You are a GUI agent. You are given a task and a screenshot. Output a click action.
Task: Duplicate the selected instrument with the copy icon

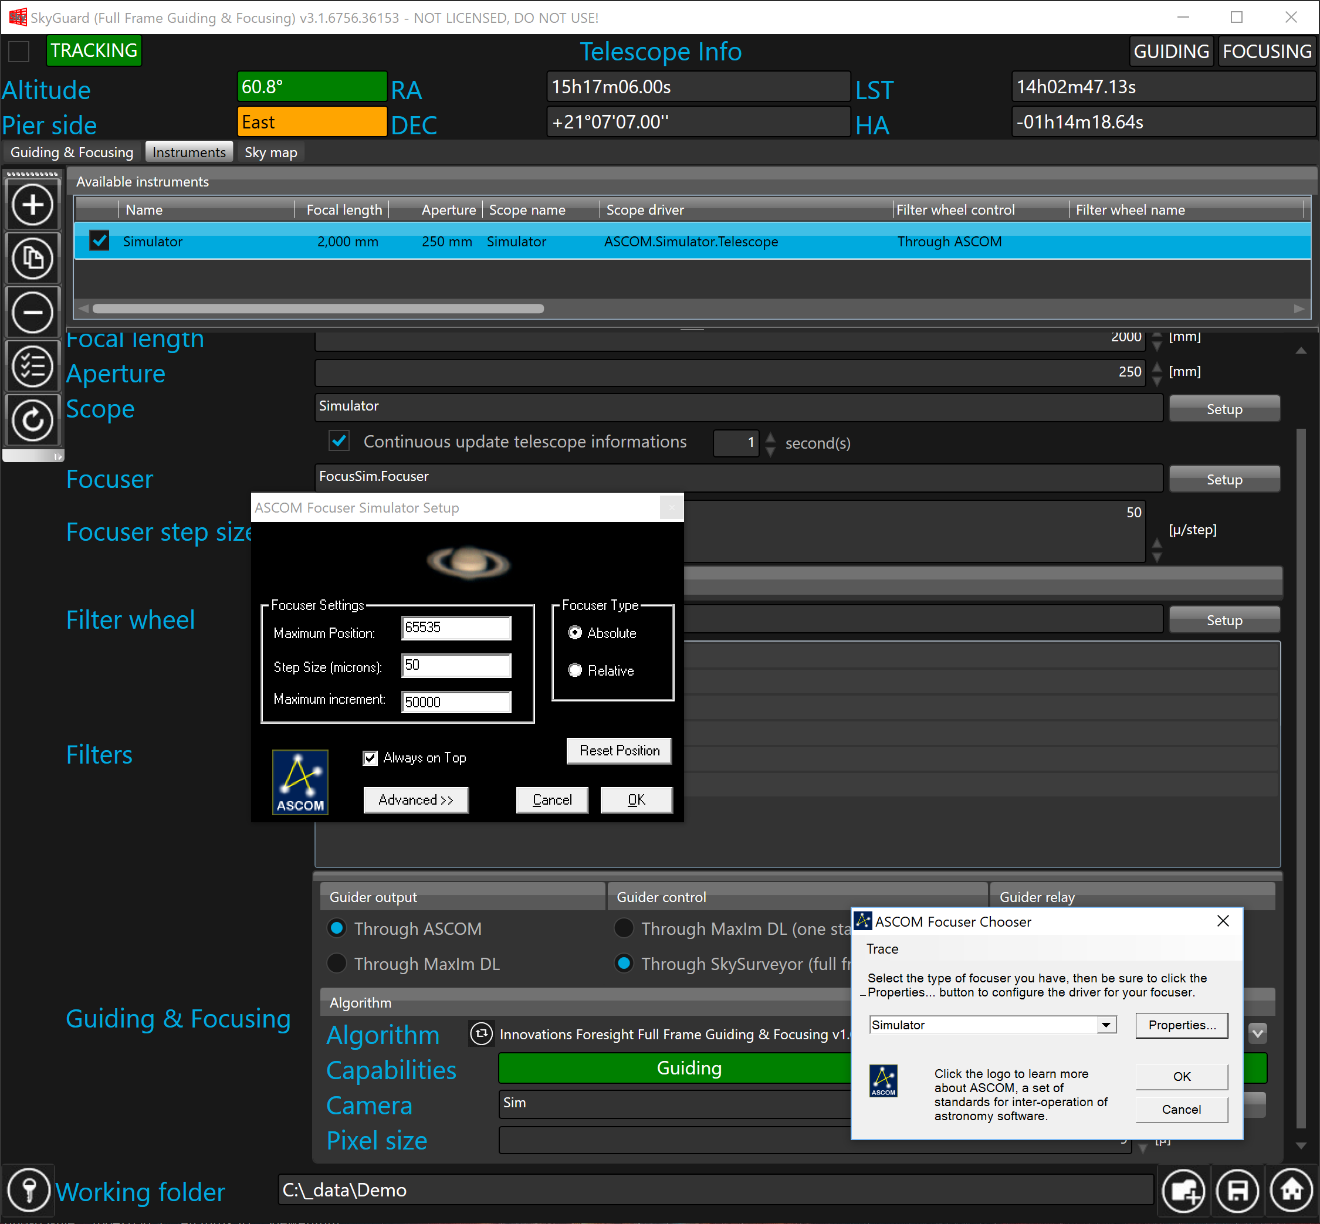click(x=32, y=259)
